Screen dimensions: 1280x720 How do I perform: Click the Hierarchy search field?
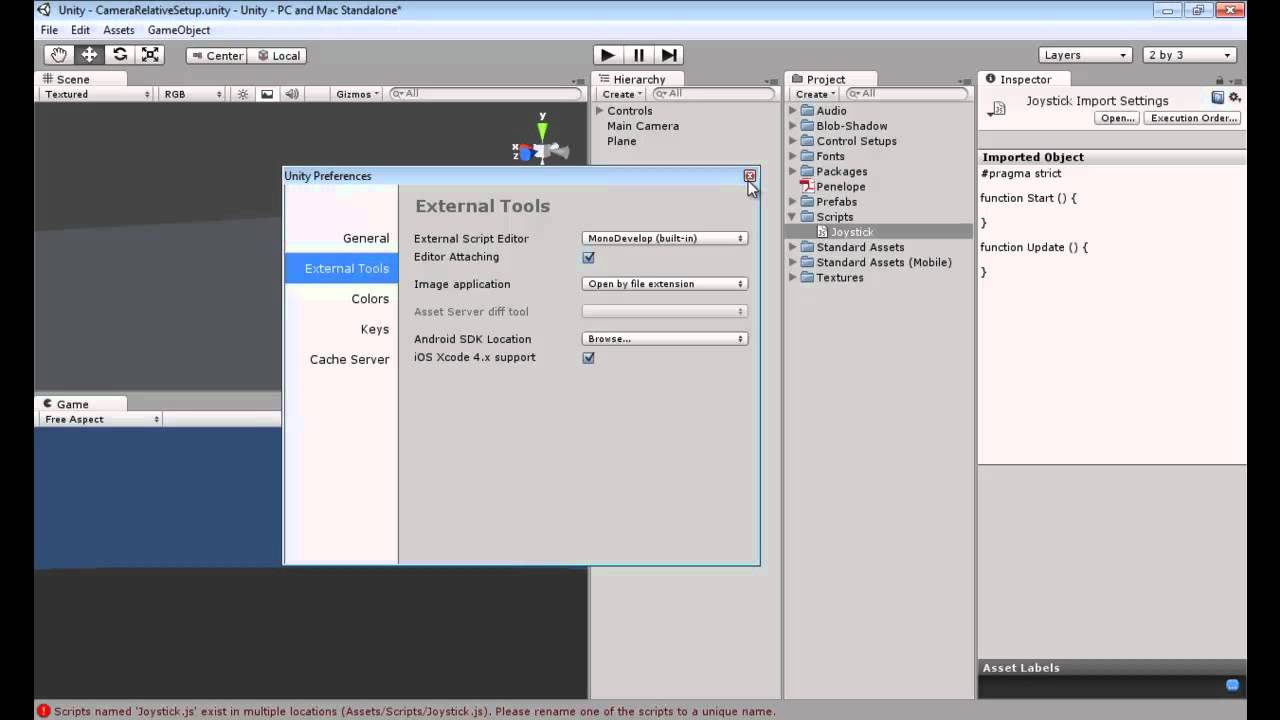714,94
